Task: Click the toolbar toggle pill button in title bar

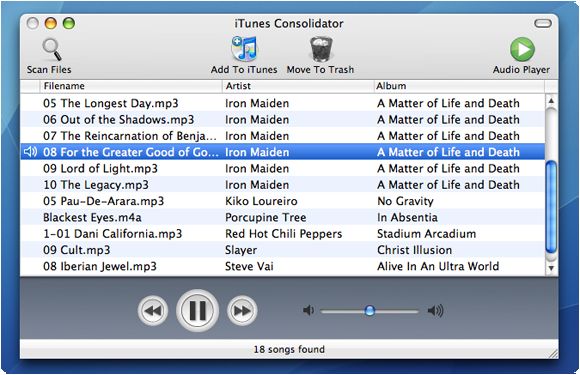Action: (x=543, y=23)
